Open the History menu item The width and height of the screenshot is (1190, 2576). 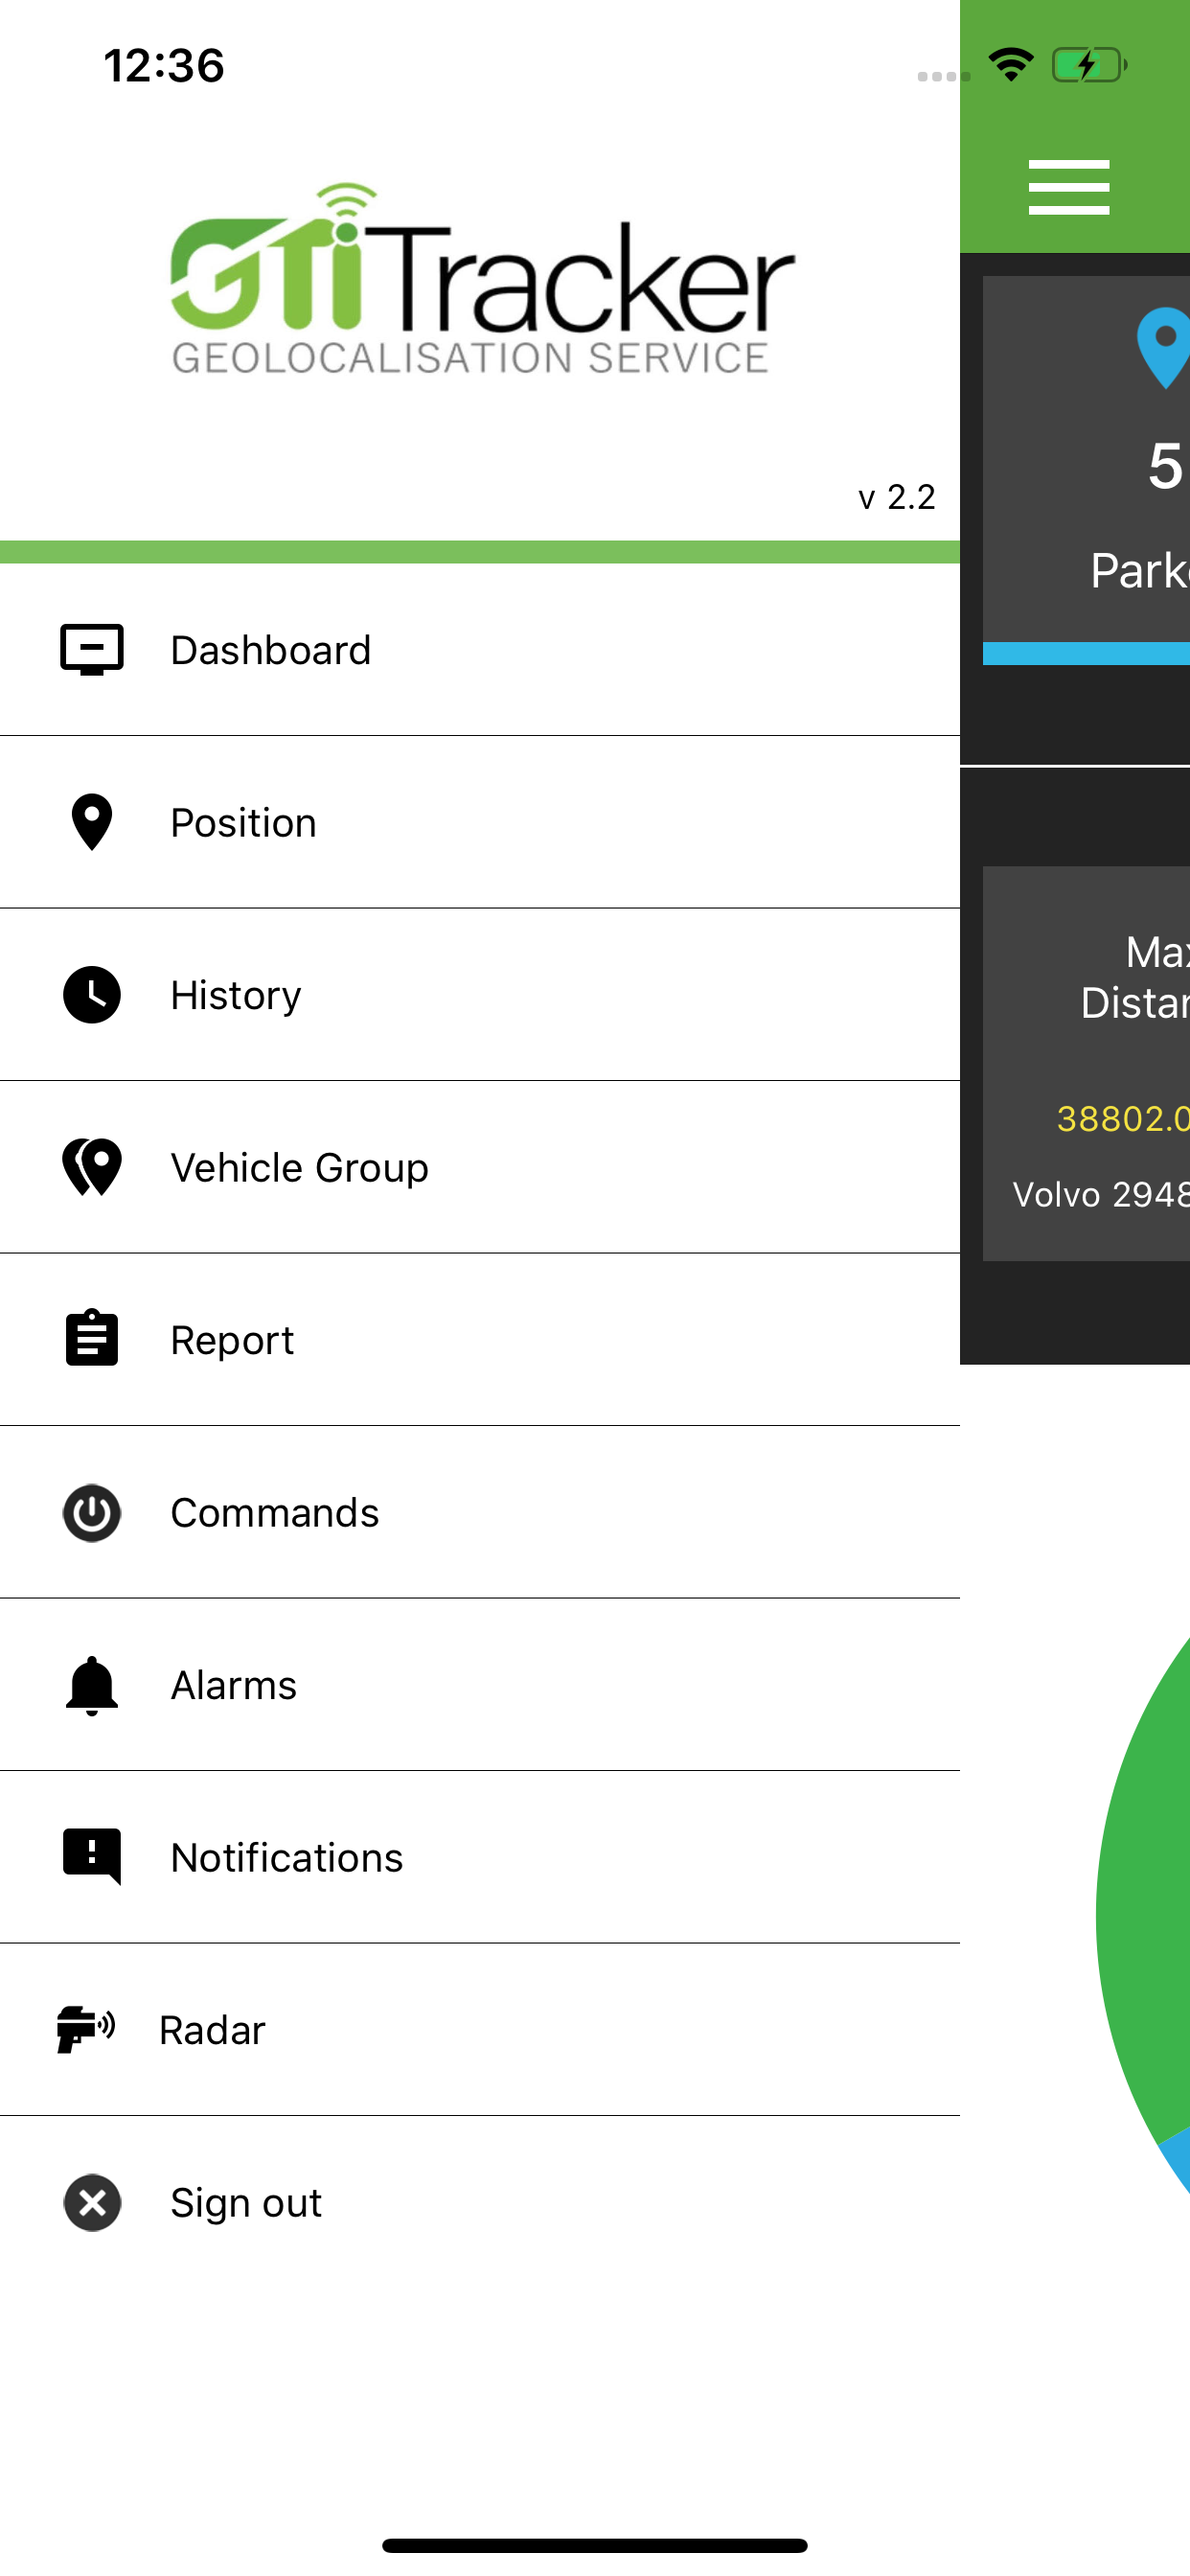pyautogui.click(x=480, y=995)
